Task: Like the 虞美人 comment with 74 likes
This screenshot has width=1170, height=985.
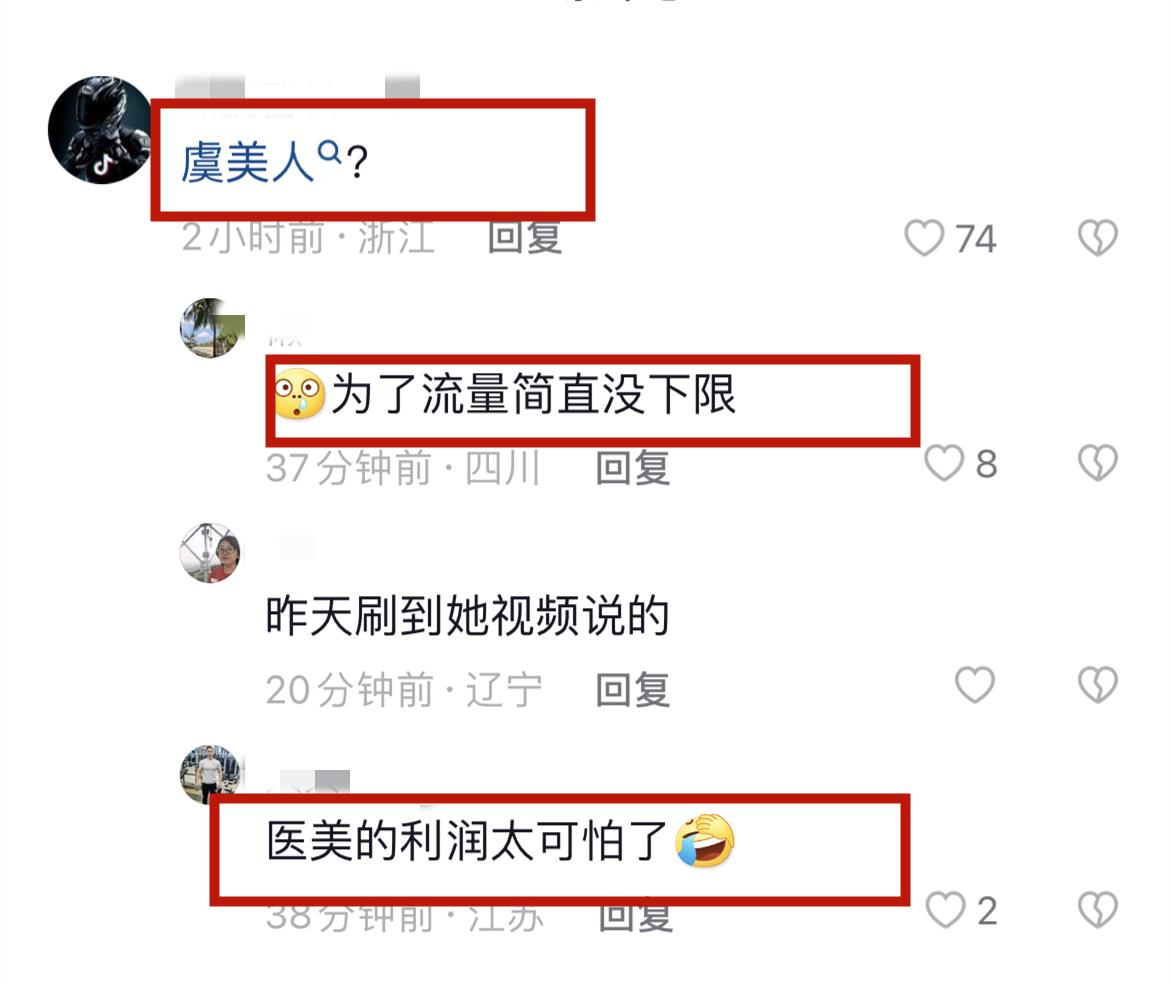Action: pos(924,238)
